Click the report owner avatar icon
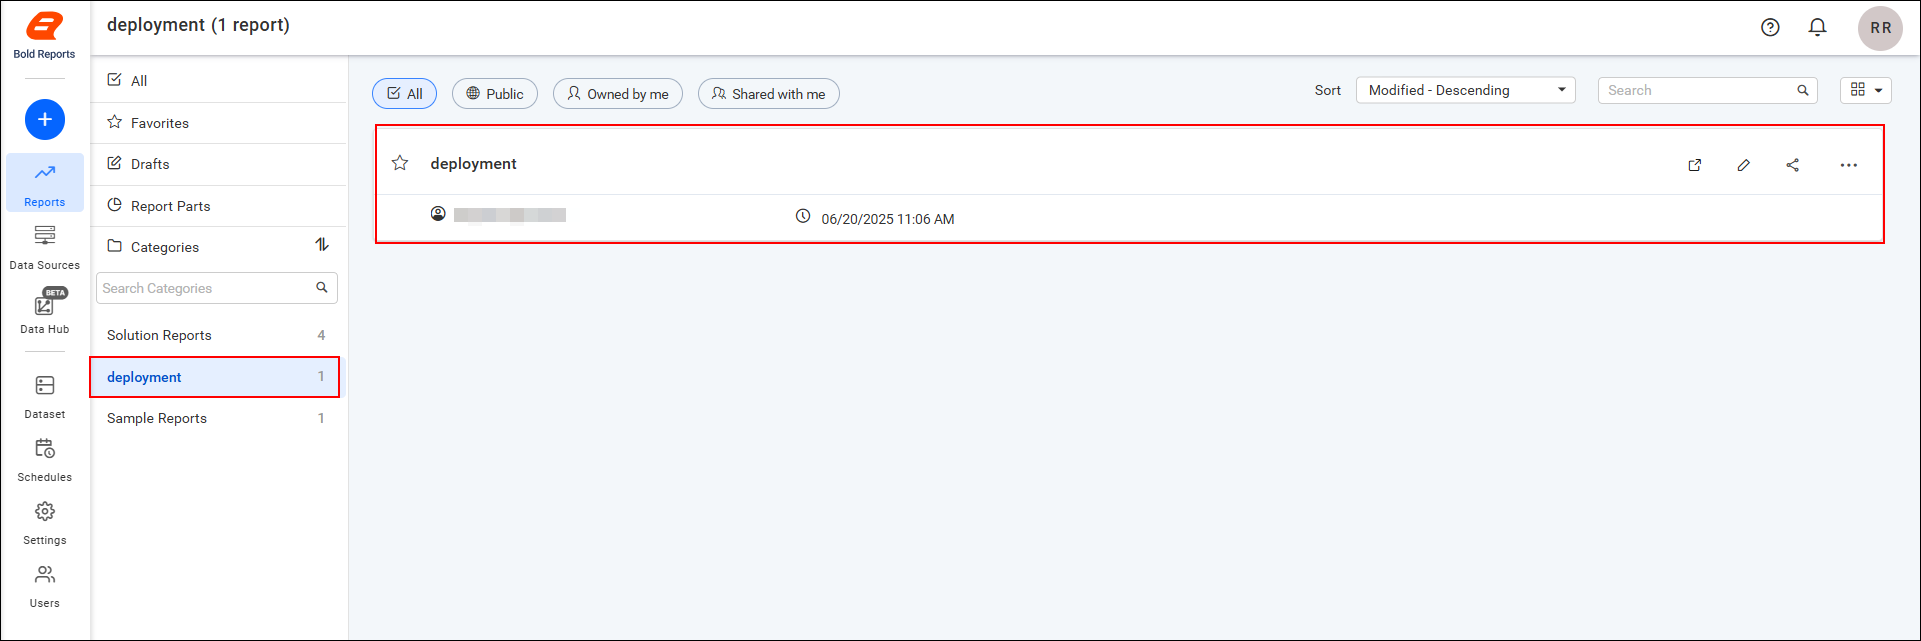 (438, 213)
